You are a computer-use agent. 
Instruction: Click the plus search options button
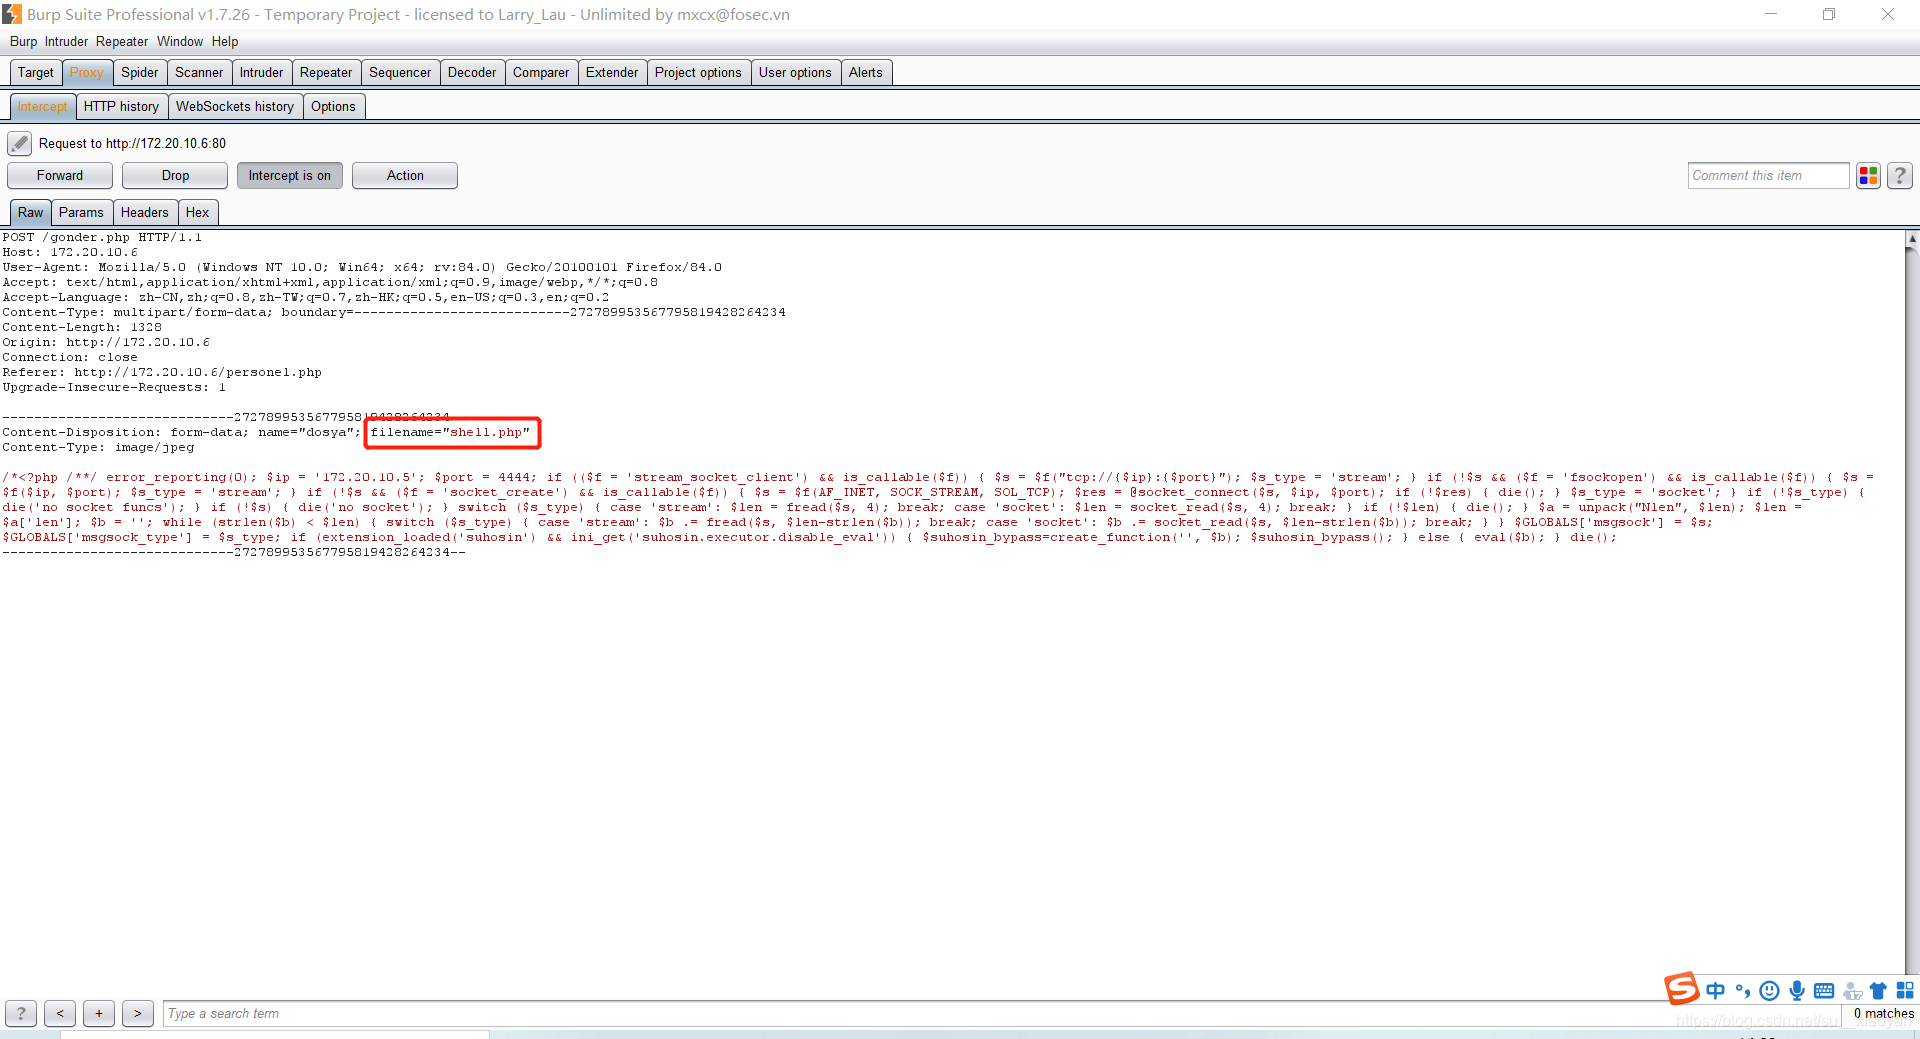coord(99,1013)
